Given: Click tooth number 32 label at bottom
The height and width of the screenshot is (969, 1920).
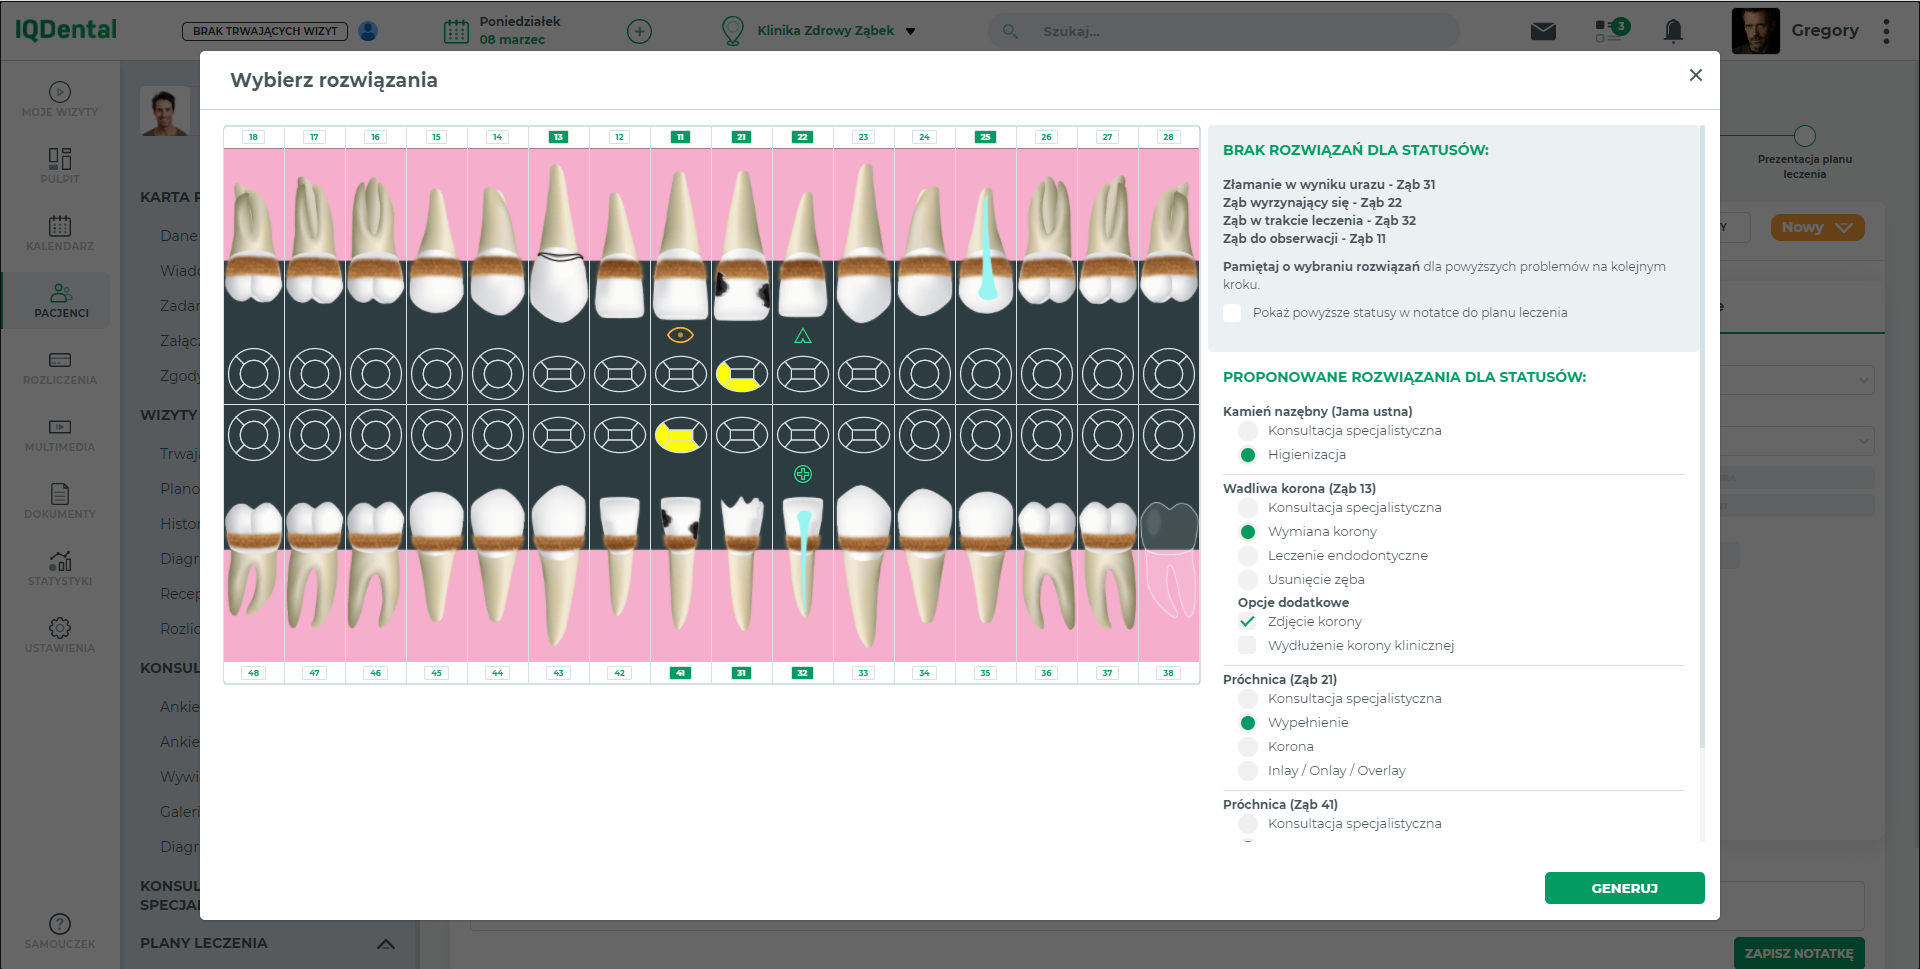Looking at the screenshot, I should pos(802,673).
